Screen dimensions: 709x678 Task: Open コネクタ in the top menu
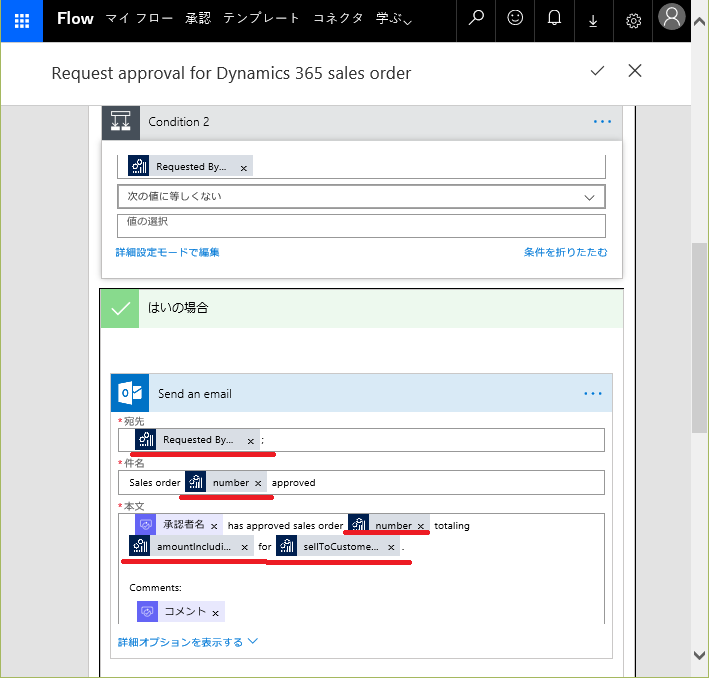point(338,19)
